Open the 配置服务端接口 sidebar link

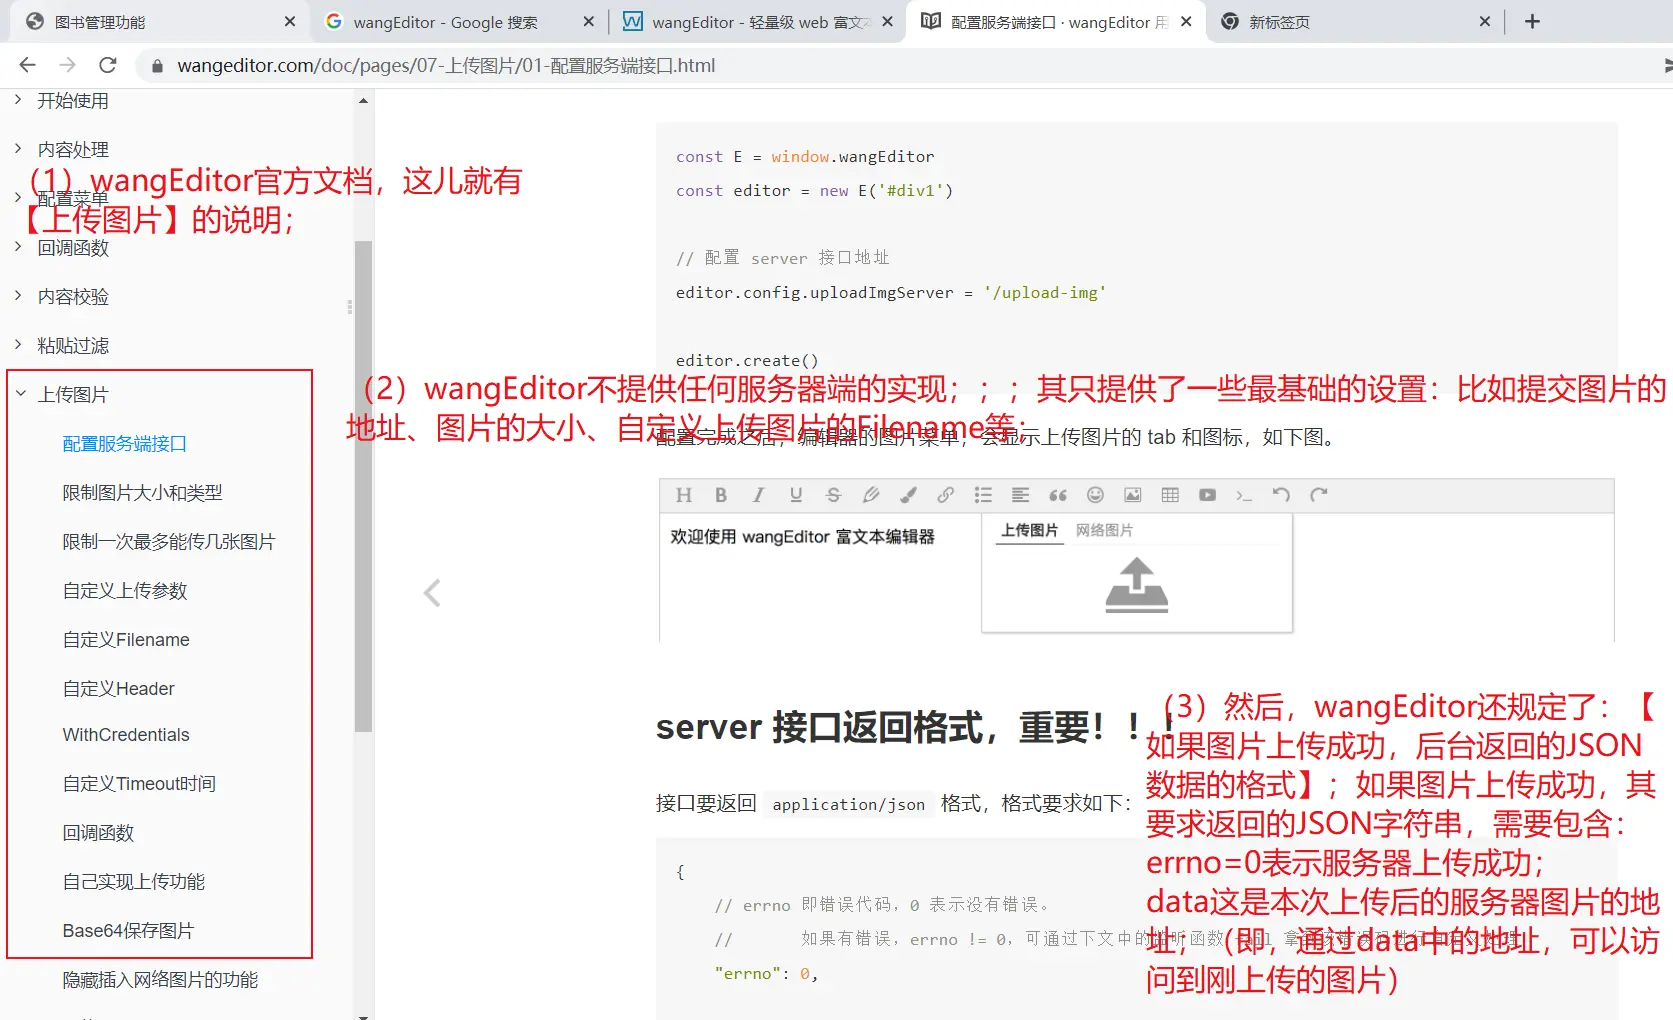(125, 443)
